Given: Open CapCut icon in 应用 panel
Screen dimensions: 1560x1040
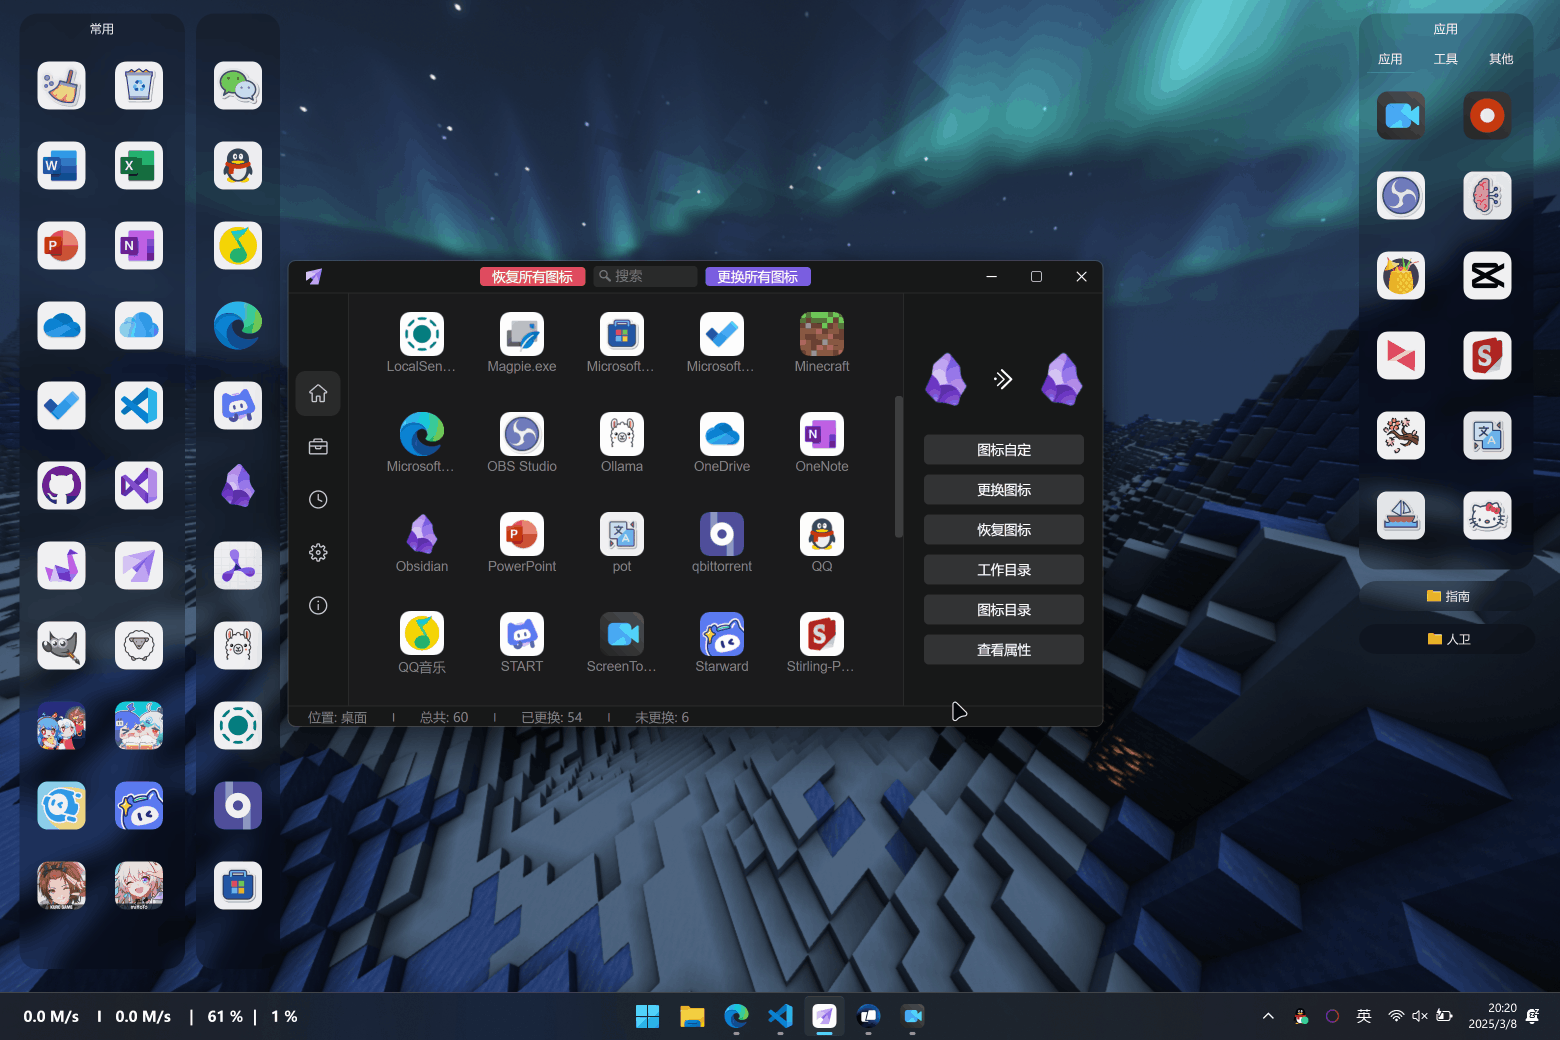Looking at the screenshot, I should tap(1487, 276).
